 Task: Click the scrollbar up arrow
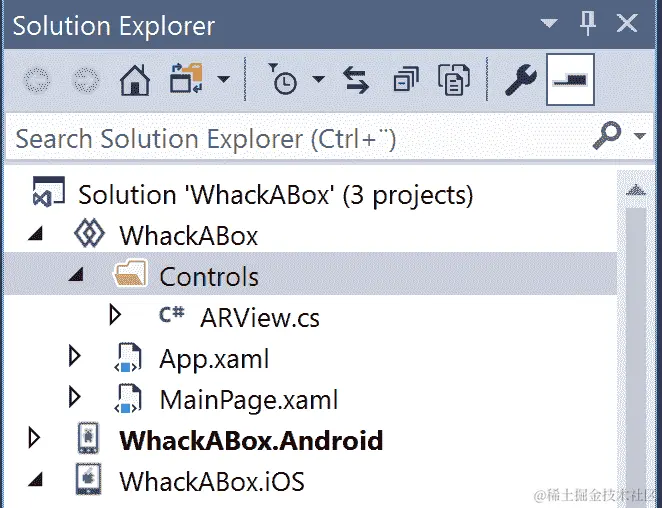(636, 190)
